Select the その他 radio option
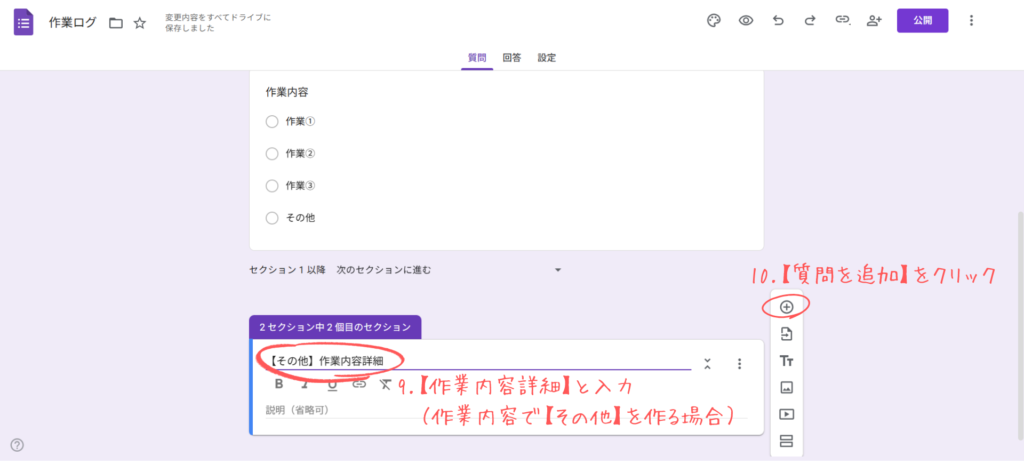1024x464 pixels. coord(272,218)
